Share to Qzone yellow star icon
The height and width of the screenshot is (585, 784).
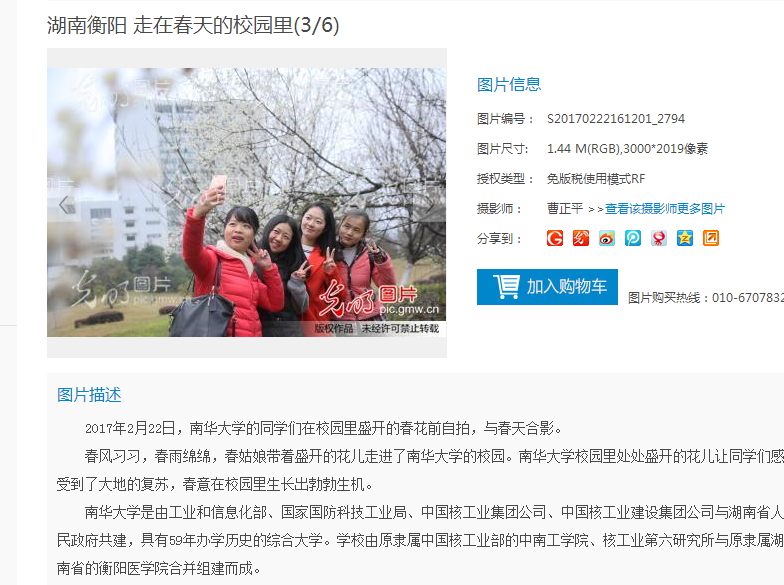pos(684,238)
